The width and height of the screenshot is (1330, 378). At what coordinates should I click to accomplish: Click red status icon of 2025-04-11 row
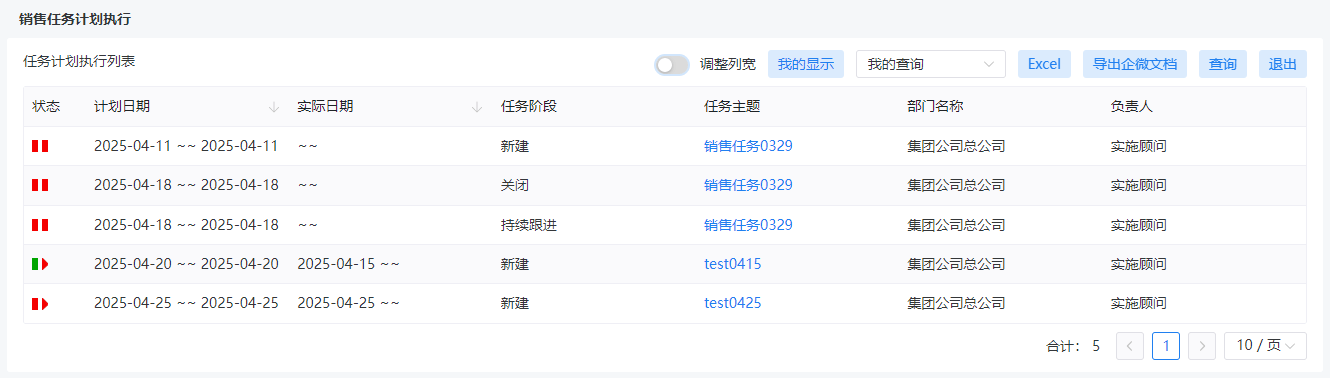(x=40, y=146)
